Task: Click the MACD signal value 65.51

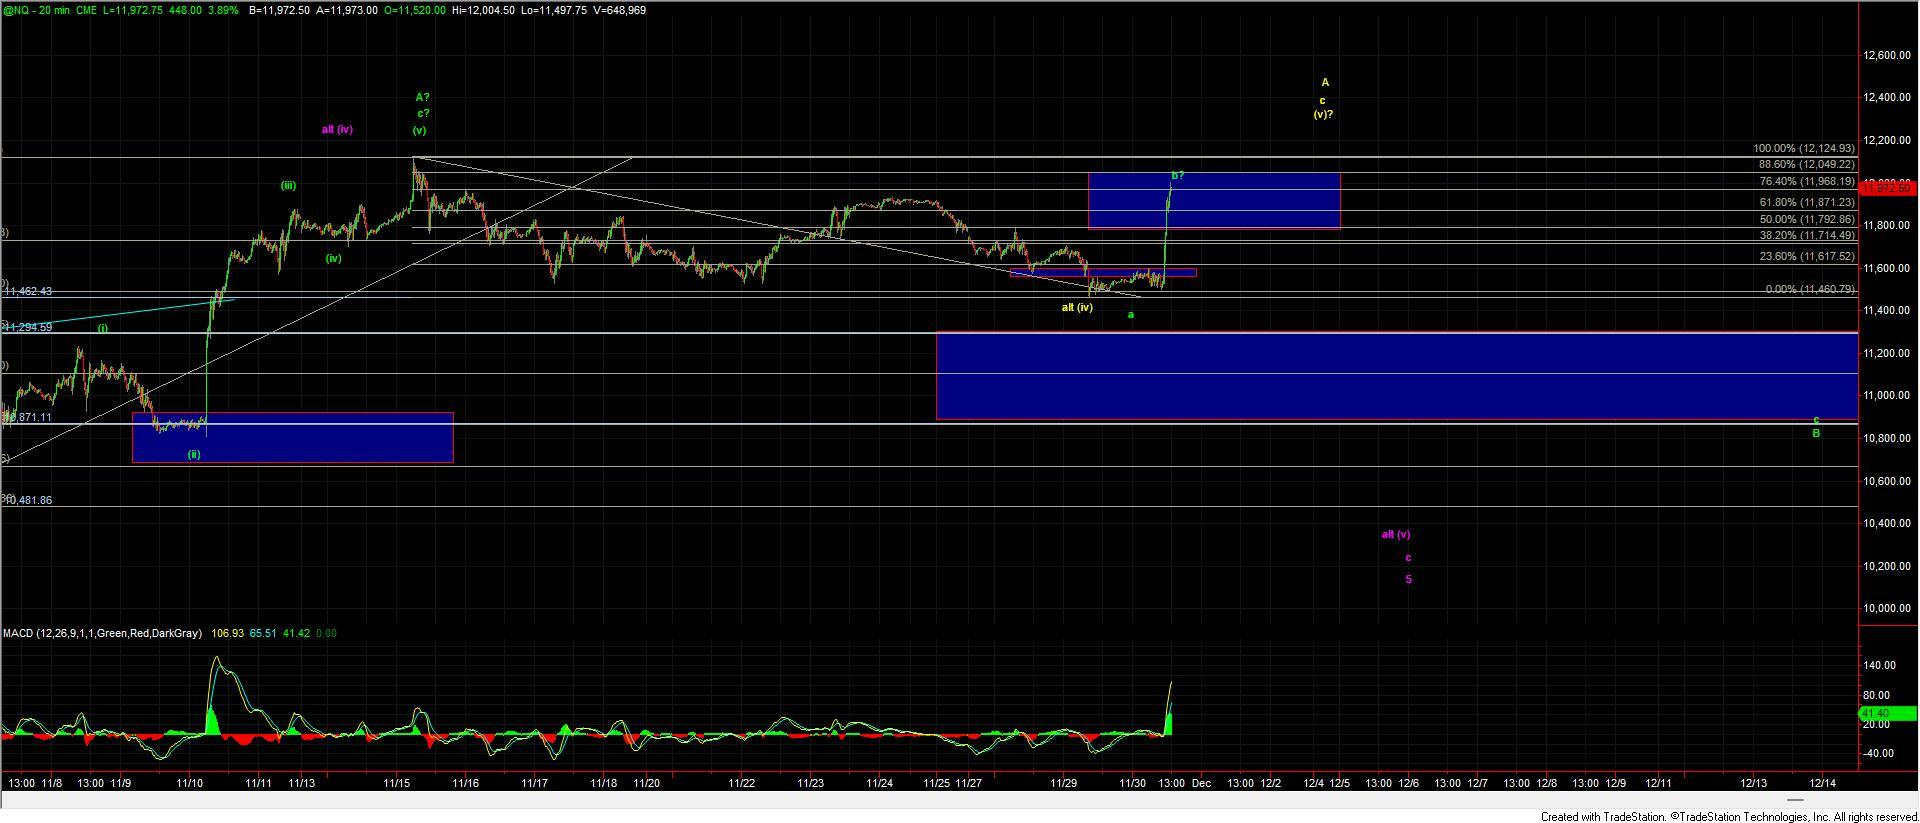Action: 263,633
